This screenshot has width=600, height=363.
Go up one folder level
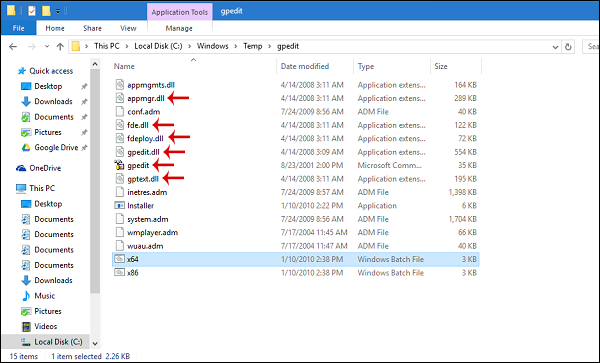pyautogui.click(x=60, y=46)
